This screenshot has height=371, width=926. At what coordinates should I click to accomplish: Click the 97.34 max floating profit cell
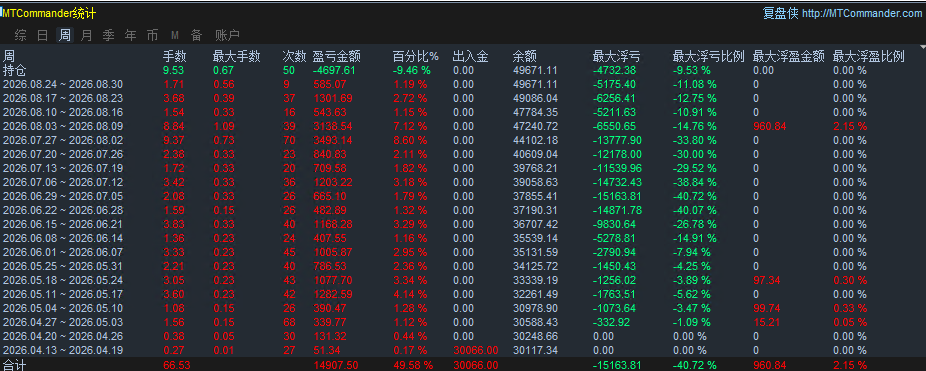pyautogui.click(x=767, y=280)
